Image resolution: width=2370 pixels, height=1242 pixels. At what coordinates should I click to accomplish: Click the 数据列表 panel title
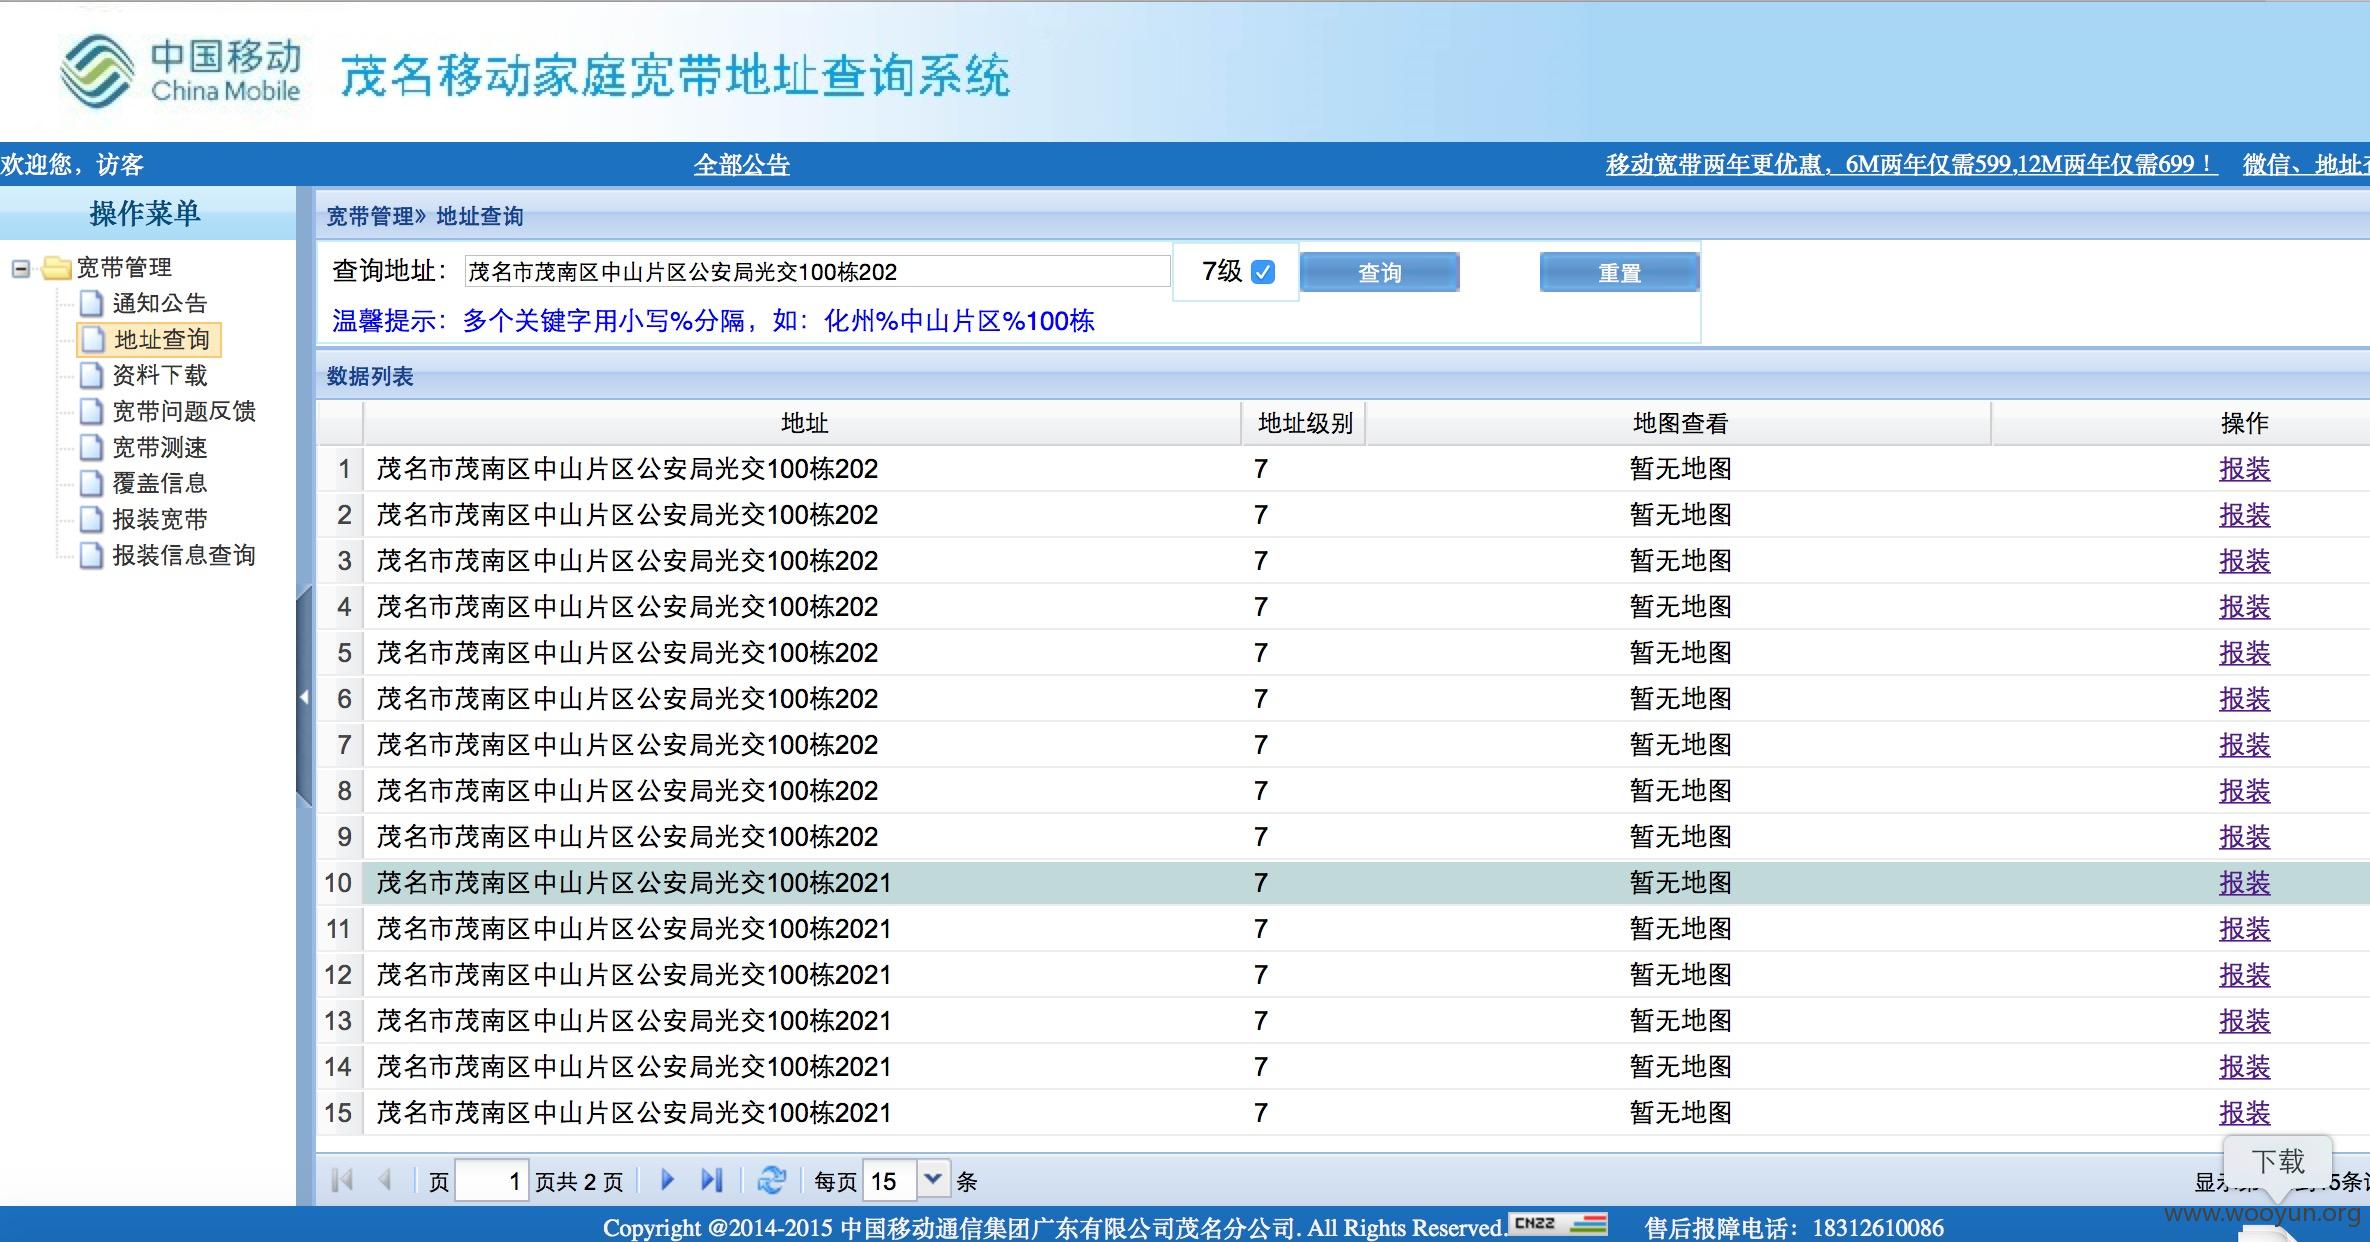pos(370,376)
